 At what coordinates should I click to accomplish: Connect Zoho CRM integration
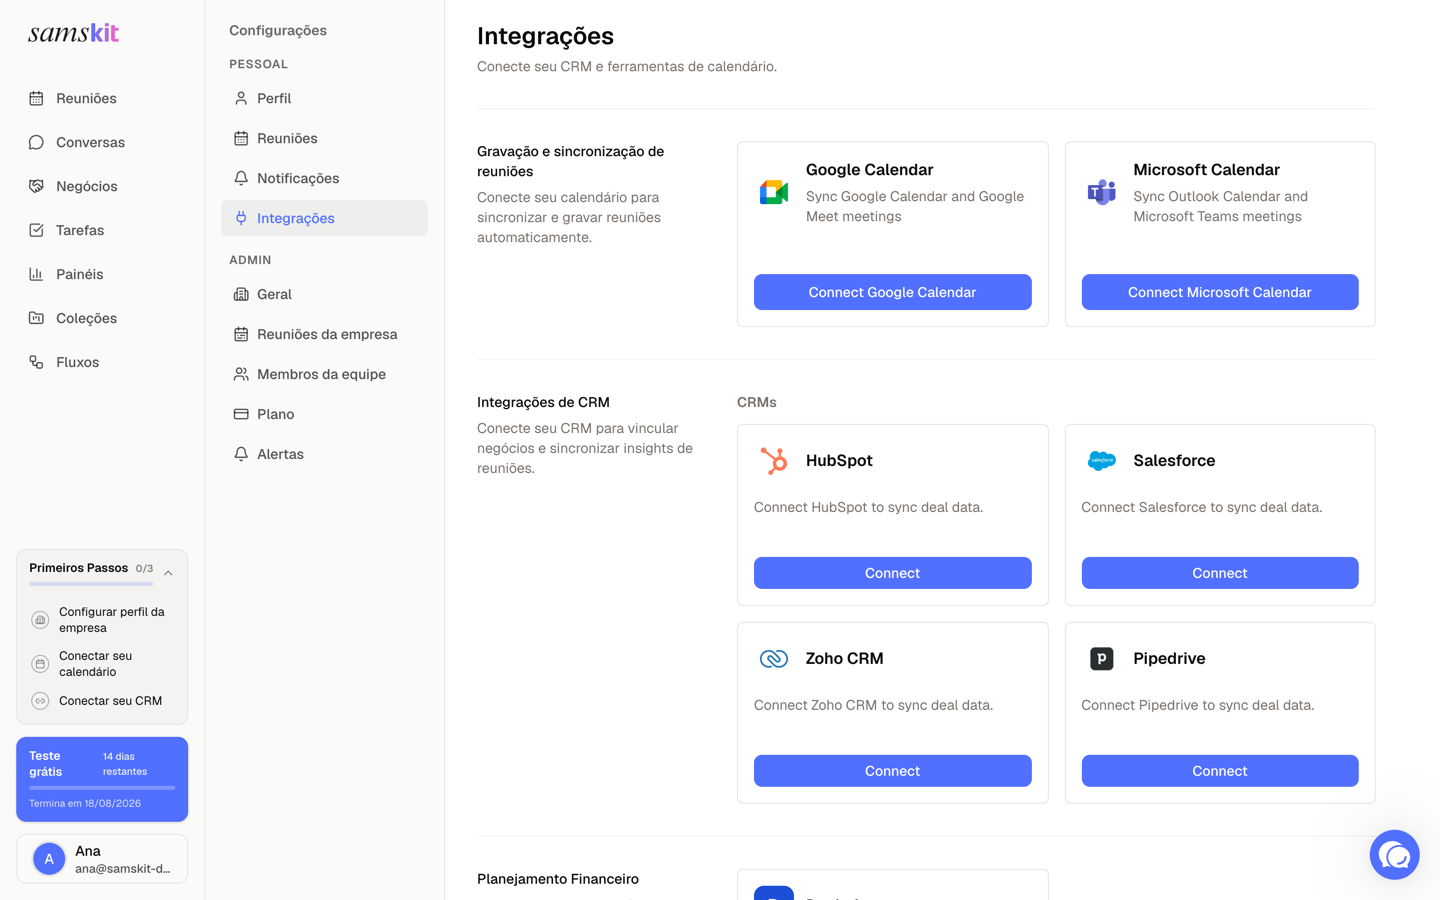pos(892,771)
